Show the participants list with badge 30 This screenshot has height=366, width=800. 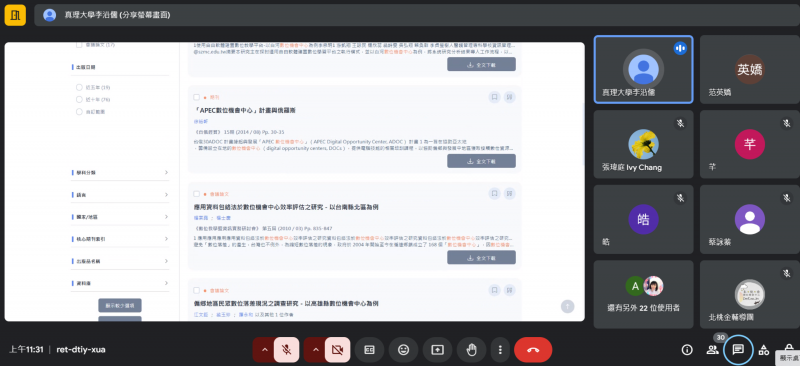712,350
